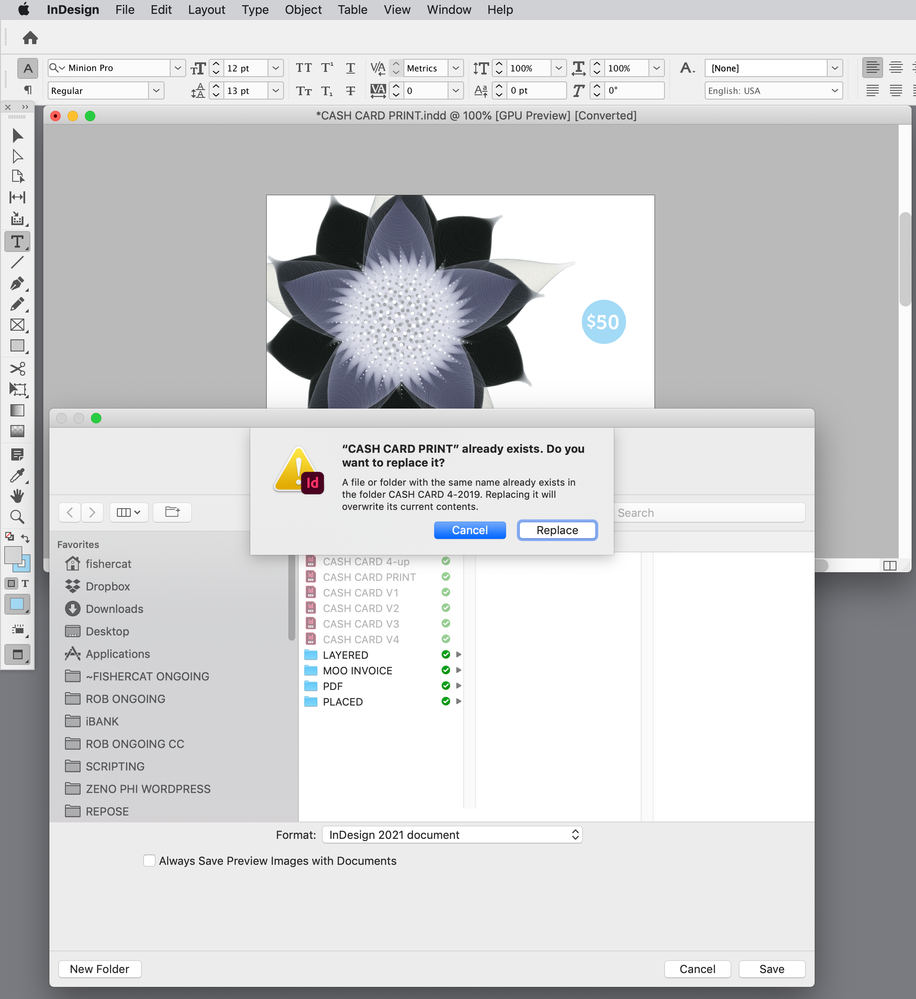Select the Content Collector tool
916x999 pixels.
pyautogui.click(x=17, y=219)
